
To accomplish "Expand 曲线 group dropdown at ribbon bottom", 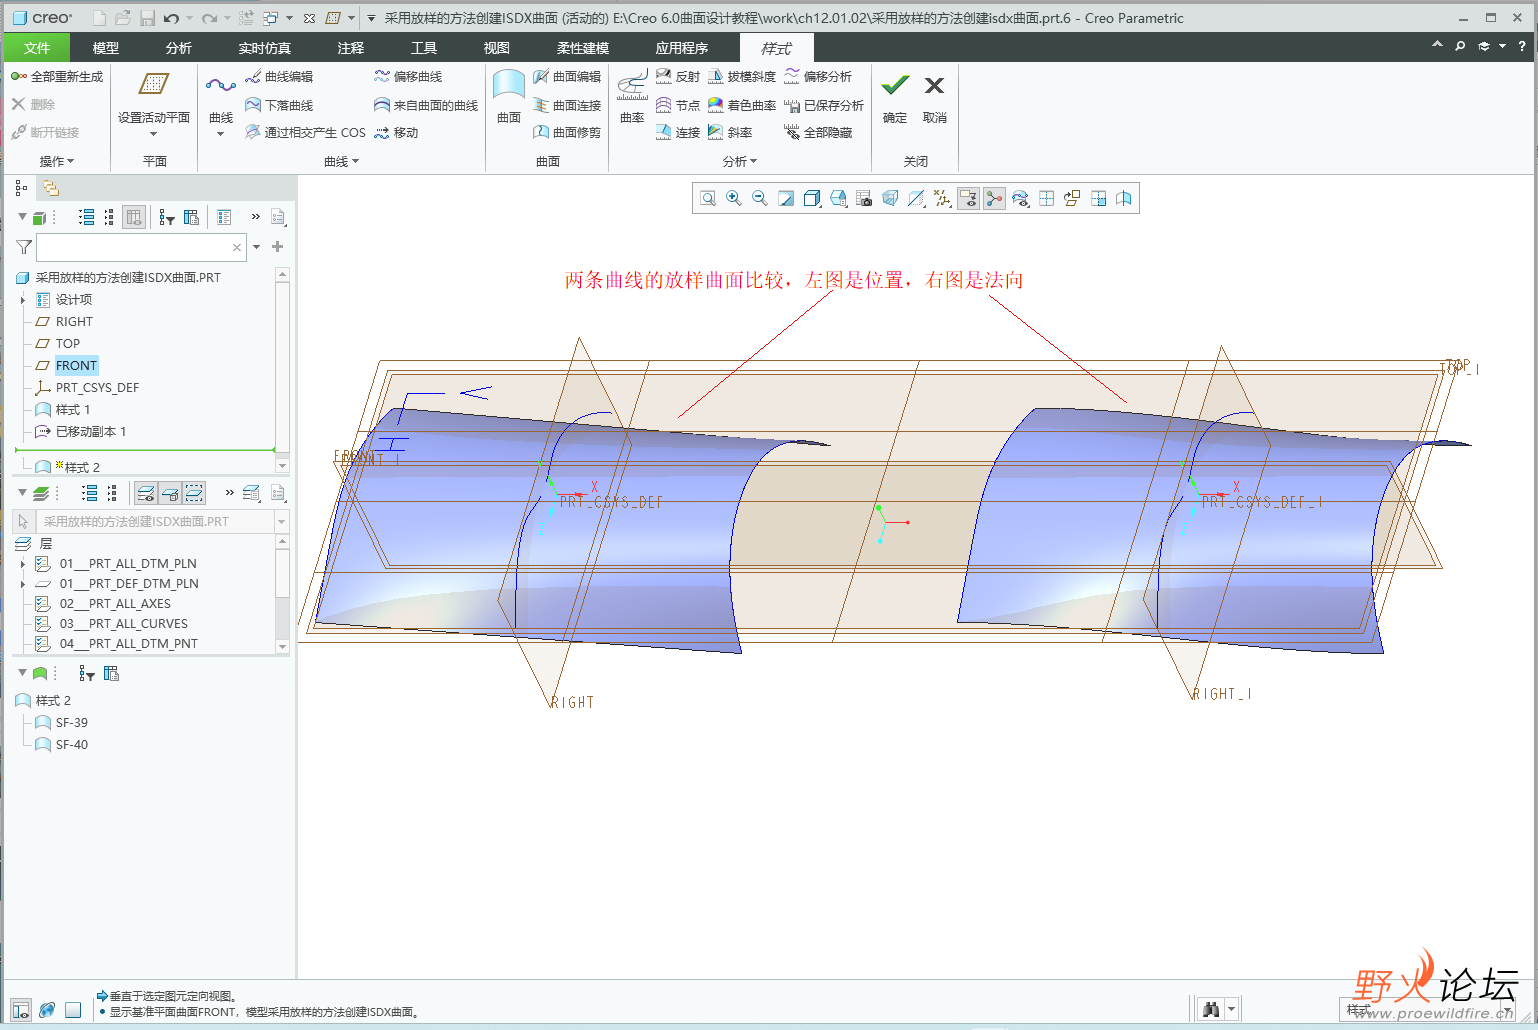I will (x=341, y=161).
